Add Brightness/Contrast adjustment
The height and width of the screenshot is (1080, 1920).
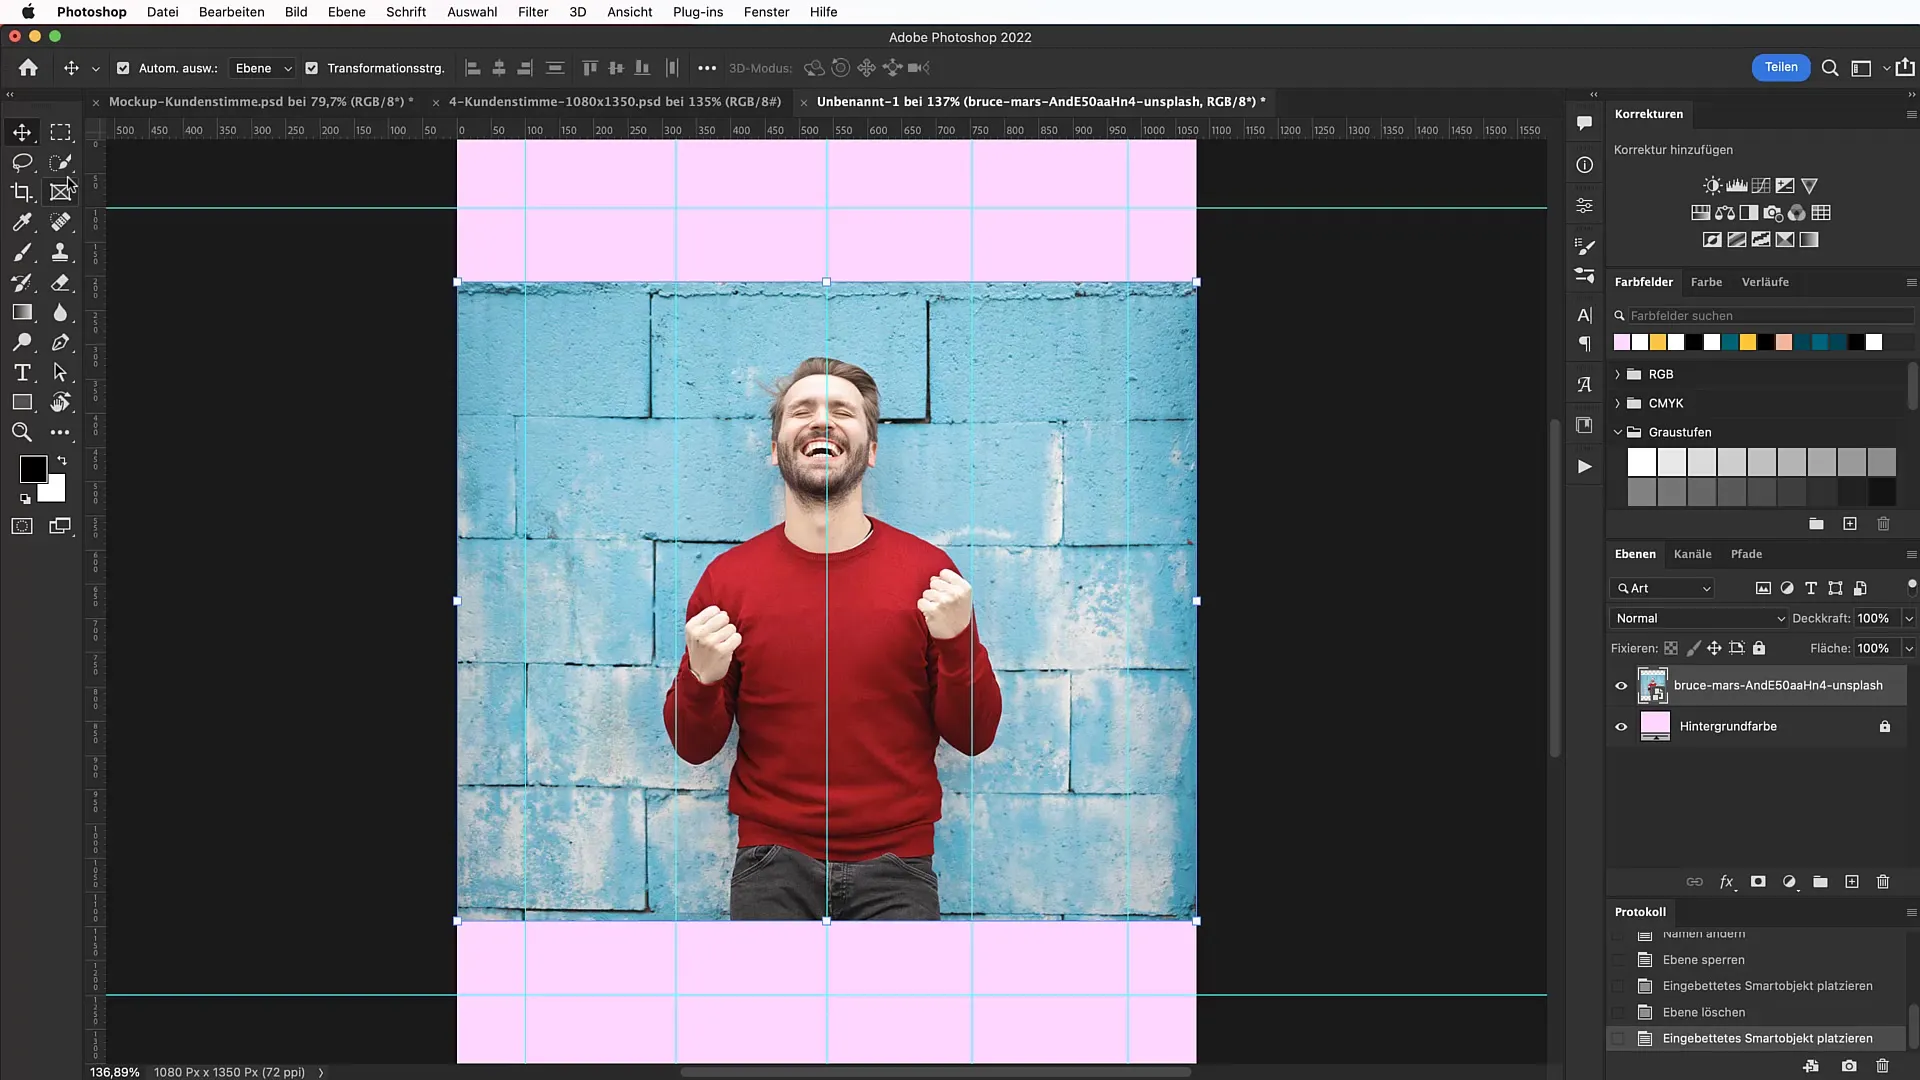(x=1713, y=186)
